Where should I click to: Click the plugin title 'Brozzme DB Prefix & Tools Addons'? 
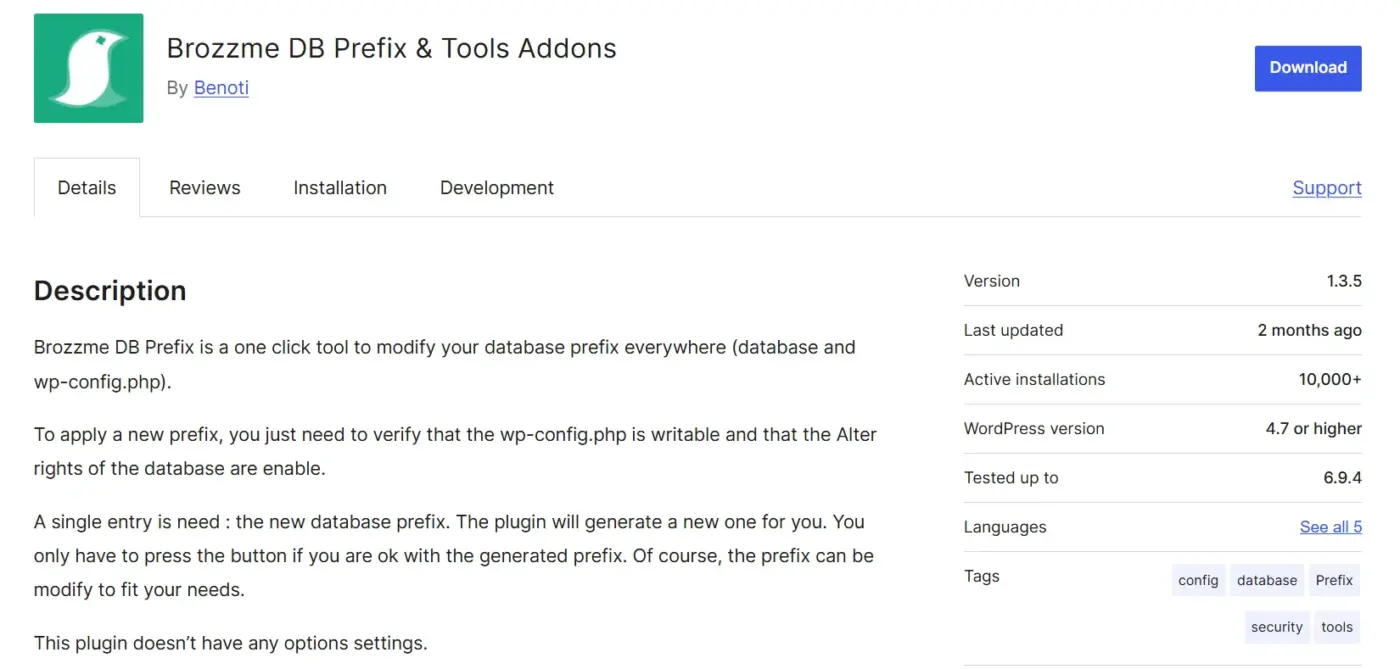[391, 48]
